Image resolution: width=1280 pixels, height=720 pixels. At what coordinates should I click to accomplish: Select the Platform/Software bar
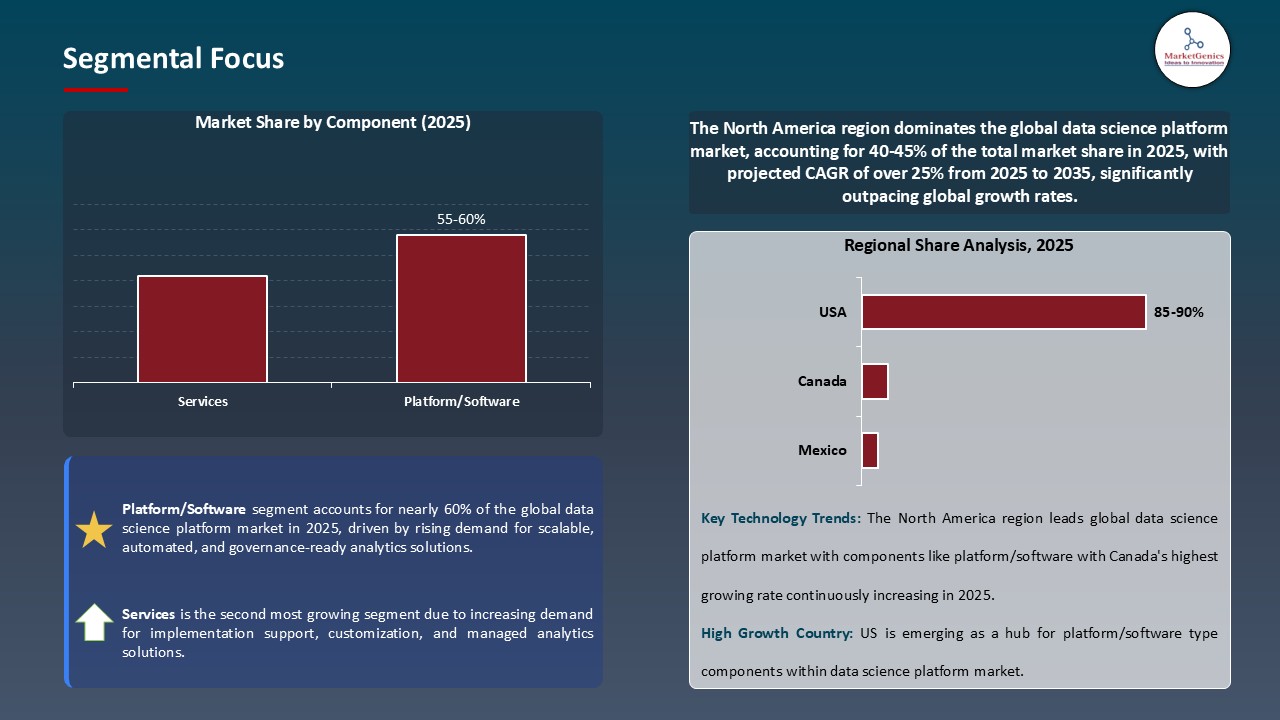(x=461, y=308)
